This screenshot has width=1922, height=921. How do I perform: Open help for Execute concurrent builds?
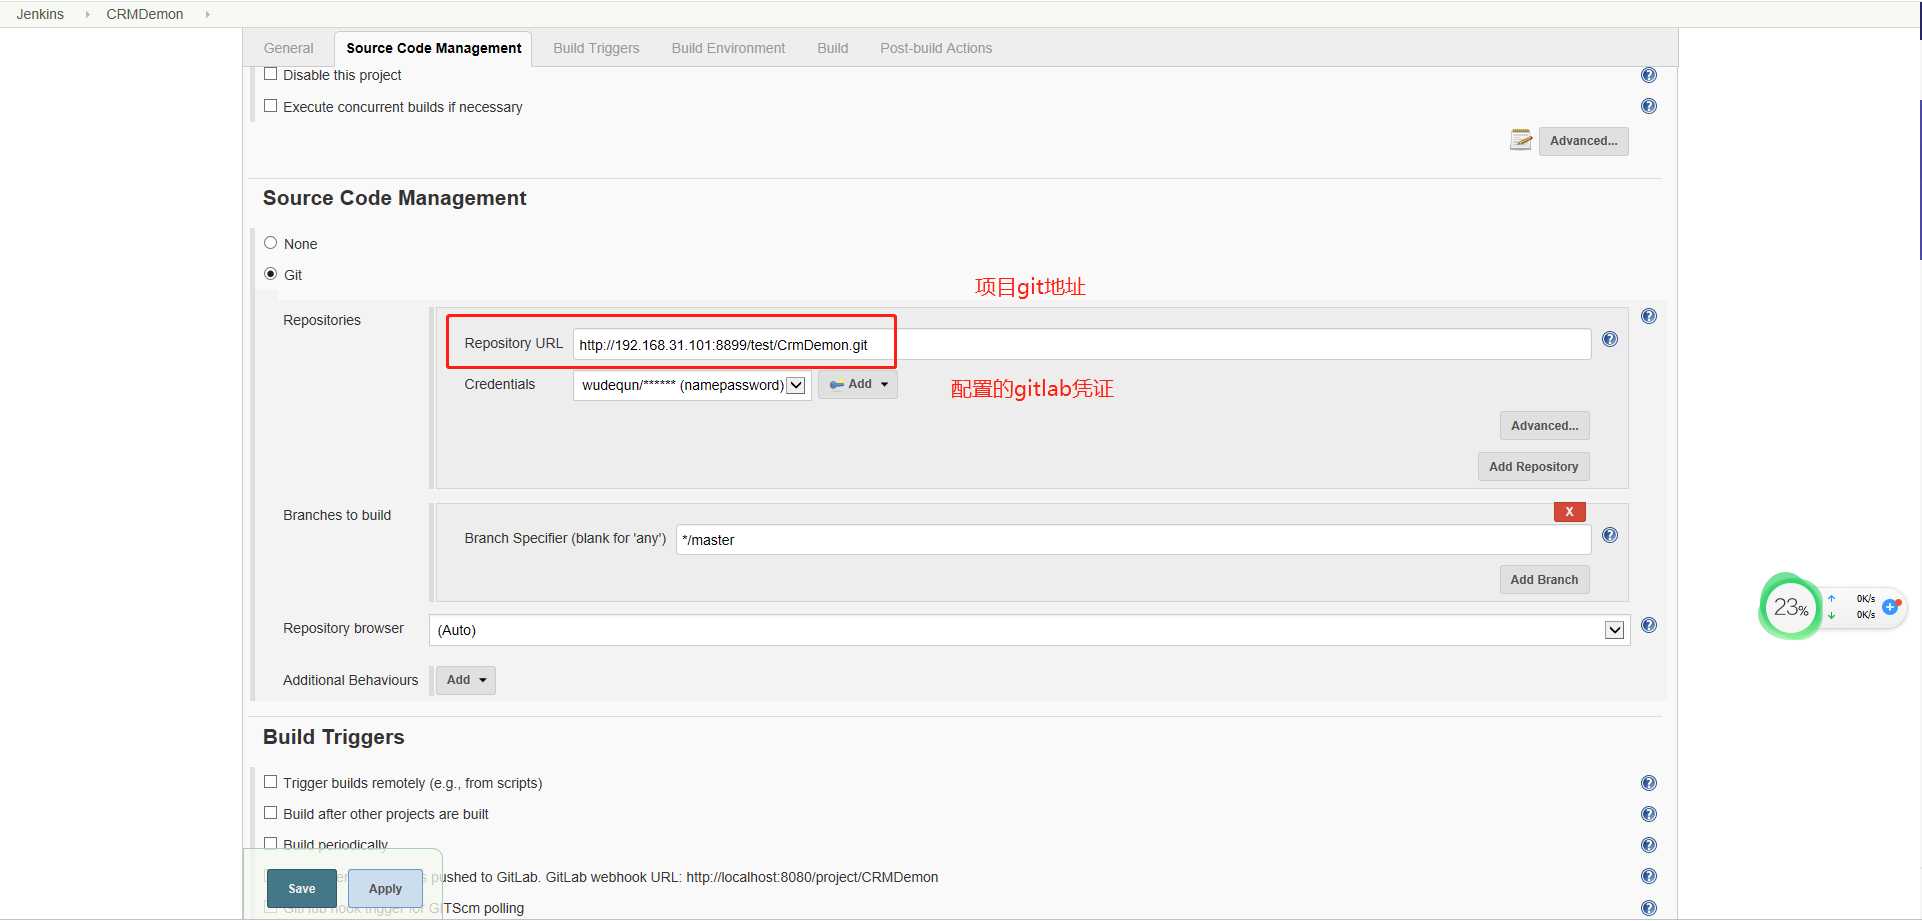click(1649, 106)
